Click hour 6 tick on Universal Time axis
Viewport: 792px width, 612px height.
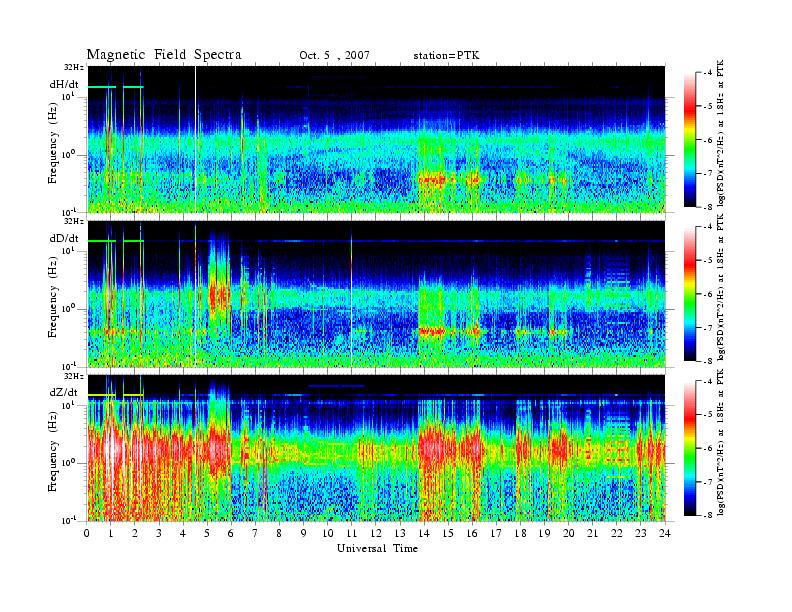[x=231, y=533]
